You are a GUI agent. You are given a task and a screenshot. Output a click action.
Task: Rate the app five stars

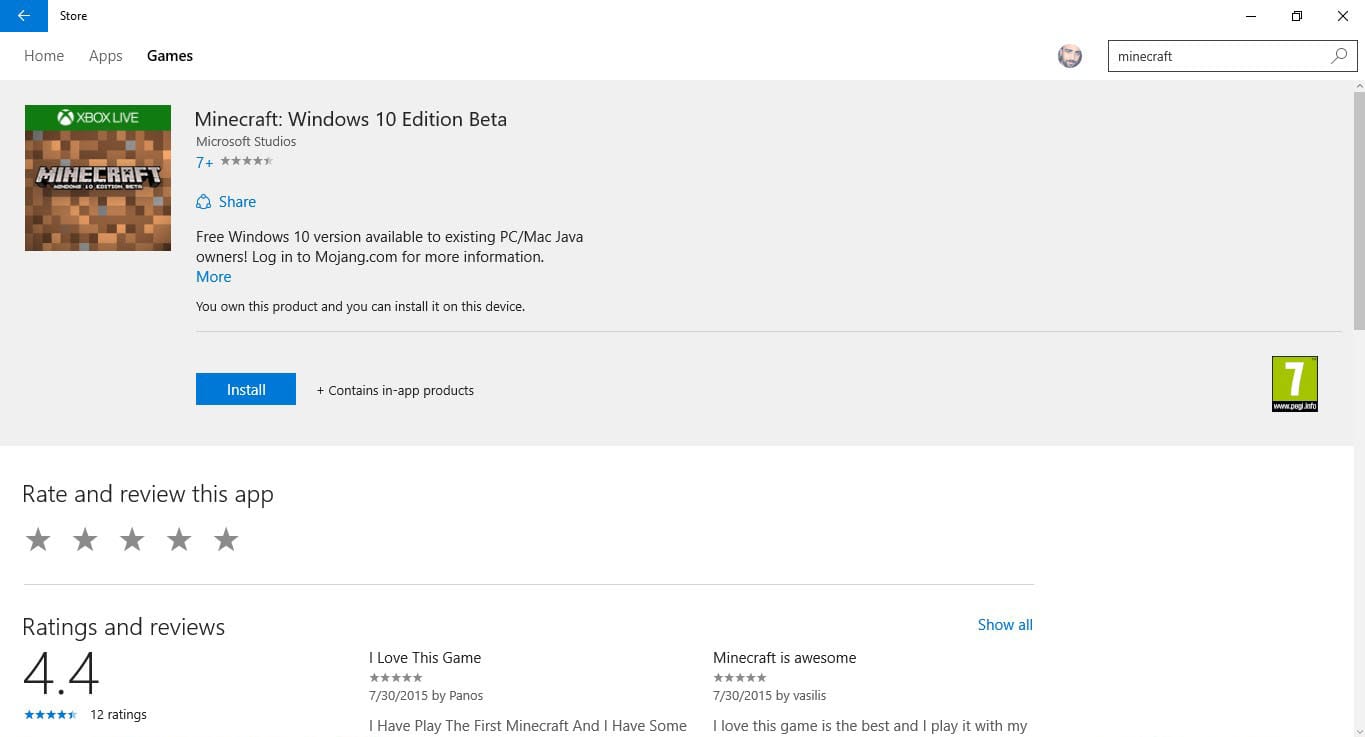click(x=226, y=540)
